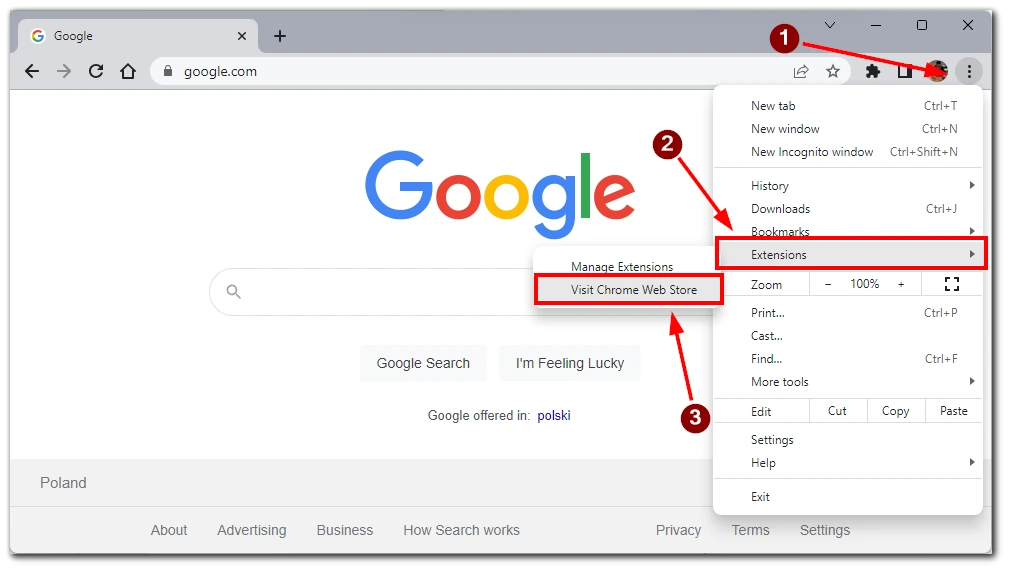Image resolution: width=1010 pixels, height=572 pixels.
Task: Open Settings from the Chrome menu
Action: click(848, 440)
